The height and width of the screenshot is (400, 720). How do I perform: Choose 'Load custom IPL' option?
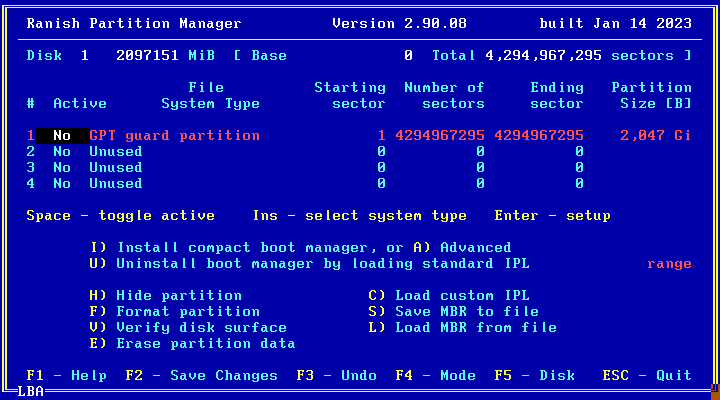pyautogui.click(x=448, y=295)
